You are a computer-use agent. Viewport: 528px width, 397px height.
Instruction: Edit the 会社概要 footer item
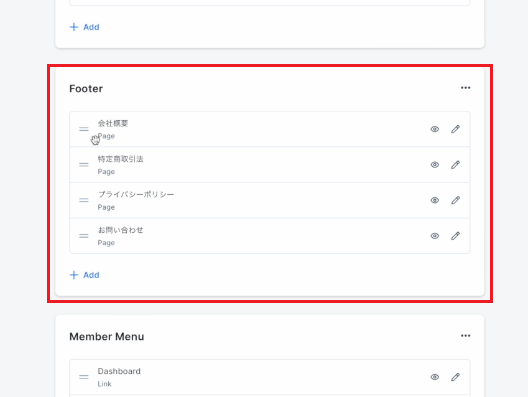[455, 129]
